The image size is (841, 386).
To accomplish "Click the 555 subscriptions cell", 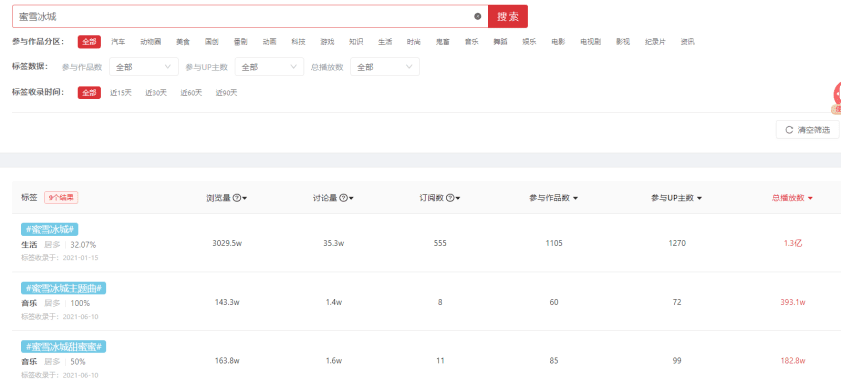I will tap(440, 243).
